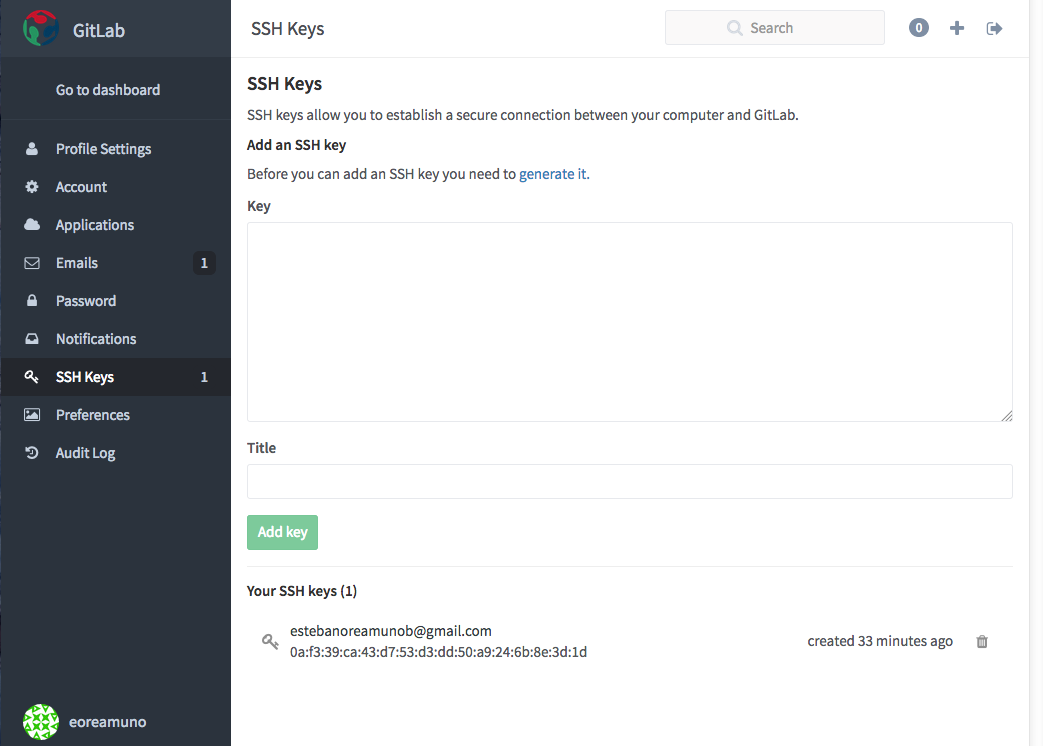Screen dimensions: 1043x746
Task: Focus the Key text area
Action: coord(629,321)
